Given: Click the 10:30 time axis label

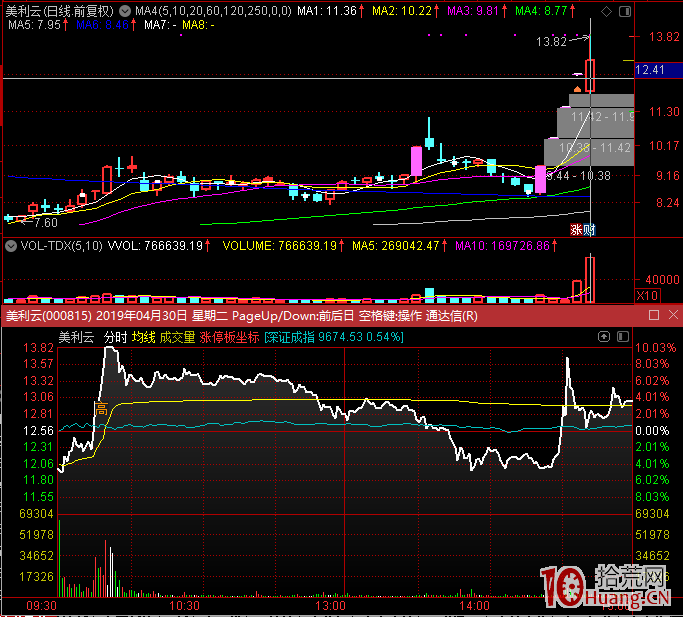Looking at the screenshot, I should (x=184, y=606).
